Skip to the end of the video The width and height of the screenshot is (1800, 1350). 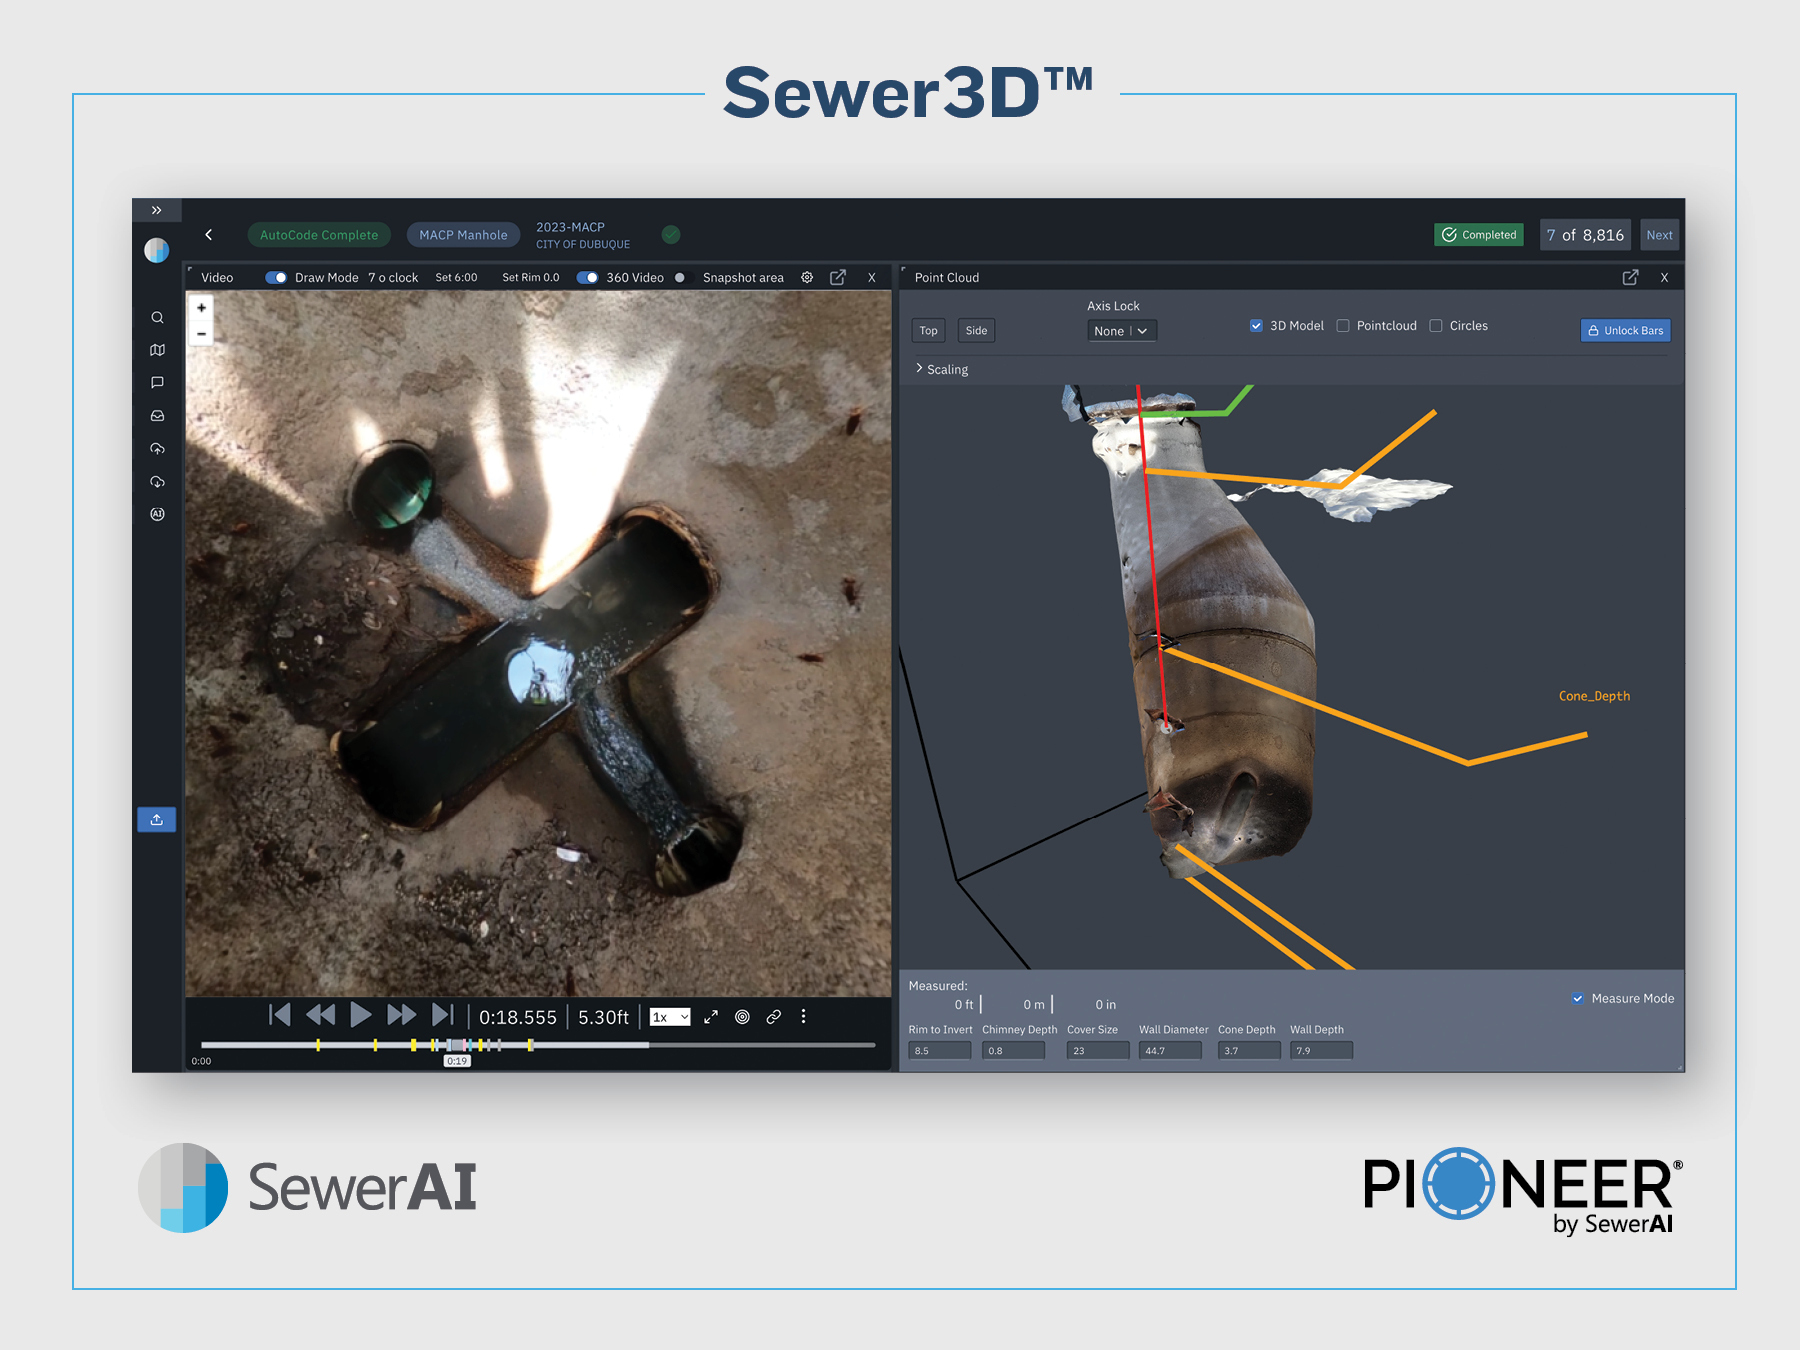(x=442, y=1015)
